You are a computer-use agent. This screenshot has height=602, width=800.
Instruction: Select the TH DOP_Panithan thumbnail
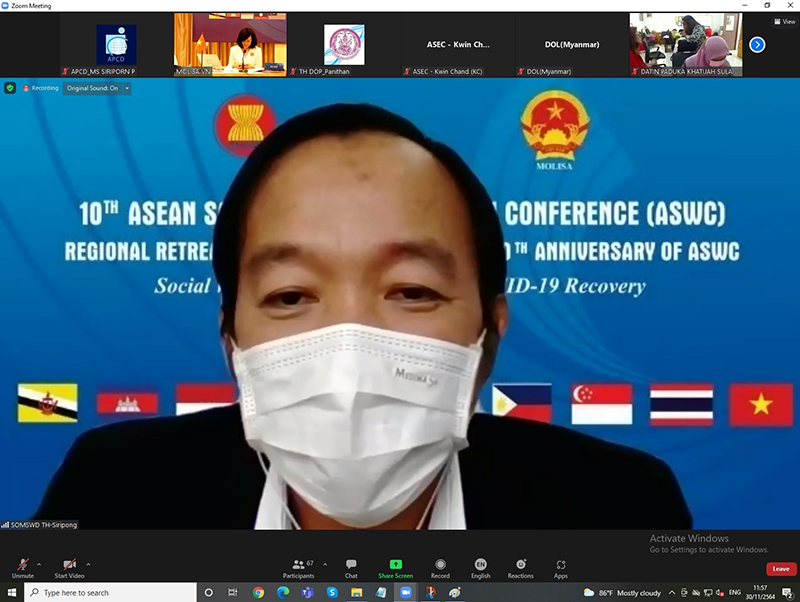pos(344,45)
